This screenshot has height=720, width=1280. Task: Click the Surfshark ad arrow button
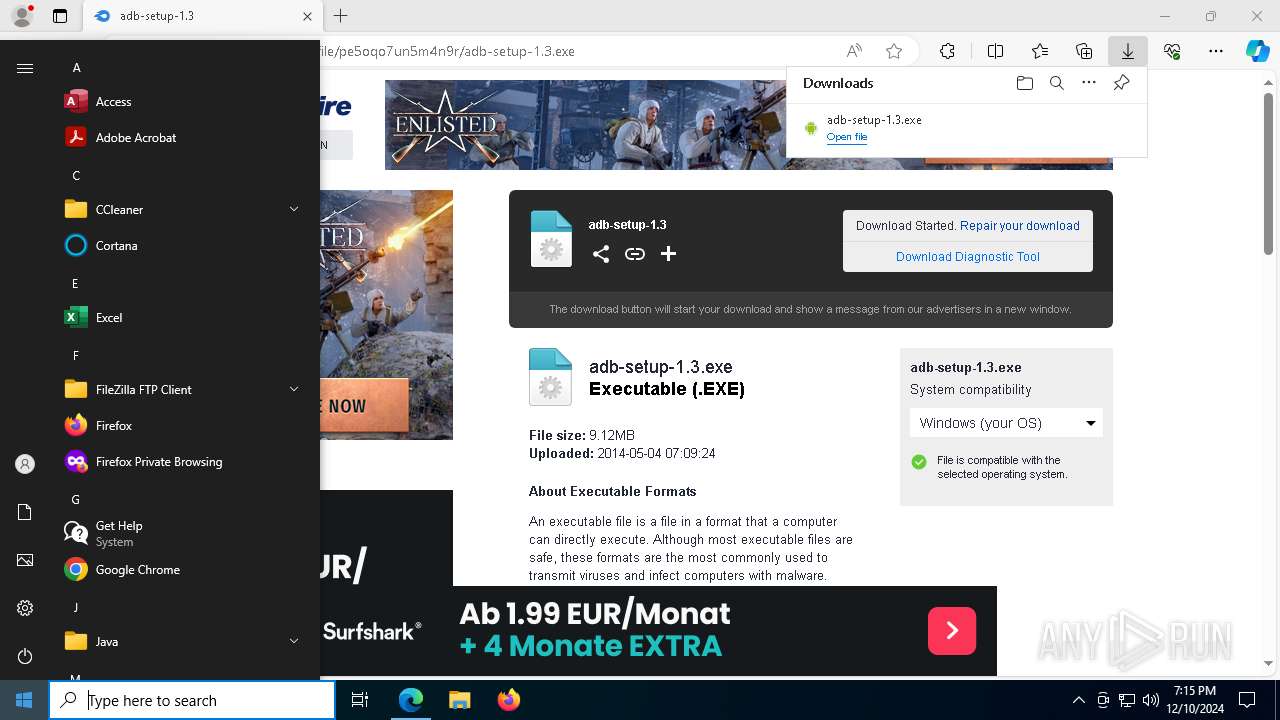pos(952,630)
